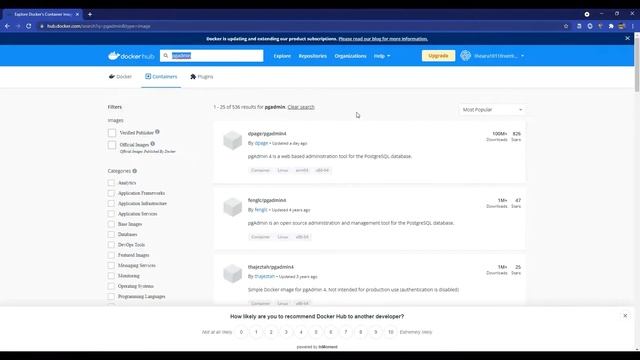
Task: Click info icon next to Verified Publisher
Action: pyautogui.click(x=157, y=132)
